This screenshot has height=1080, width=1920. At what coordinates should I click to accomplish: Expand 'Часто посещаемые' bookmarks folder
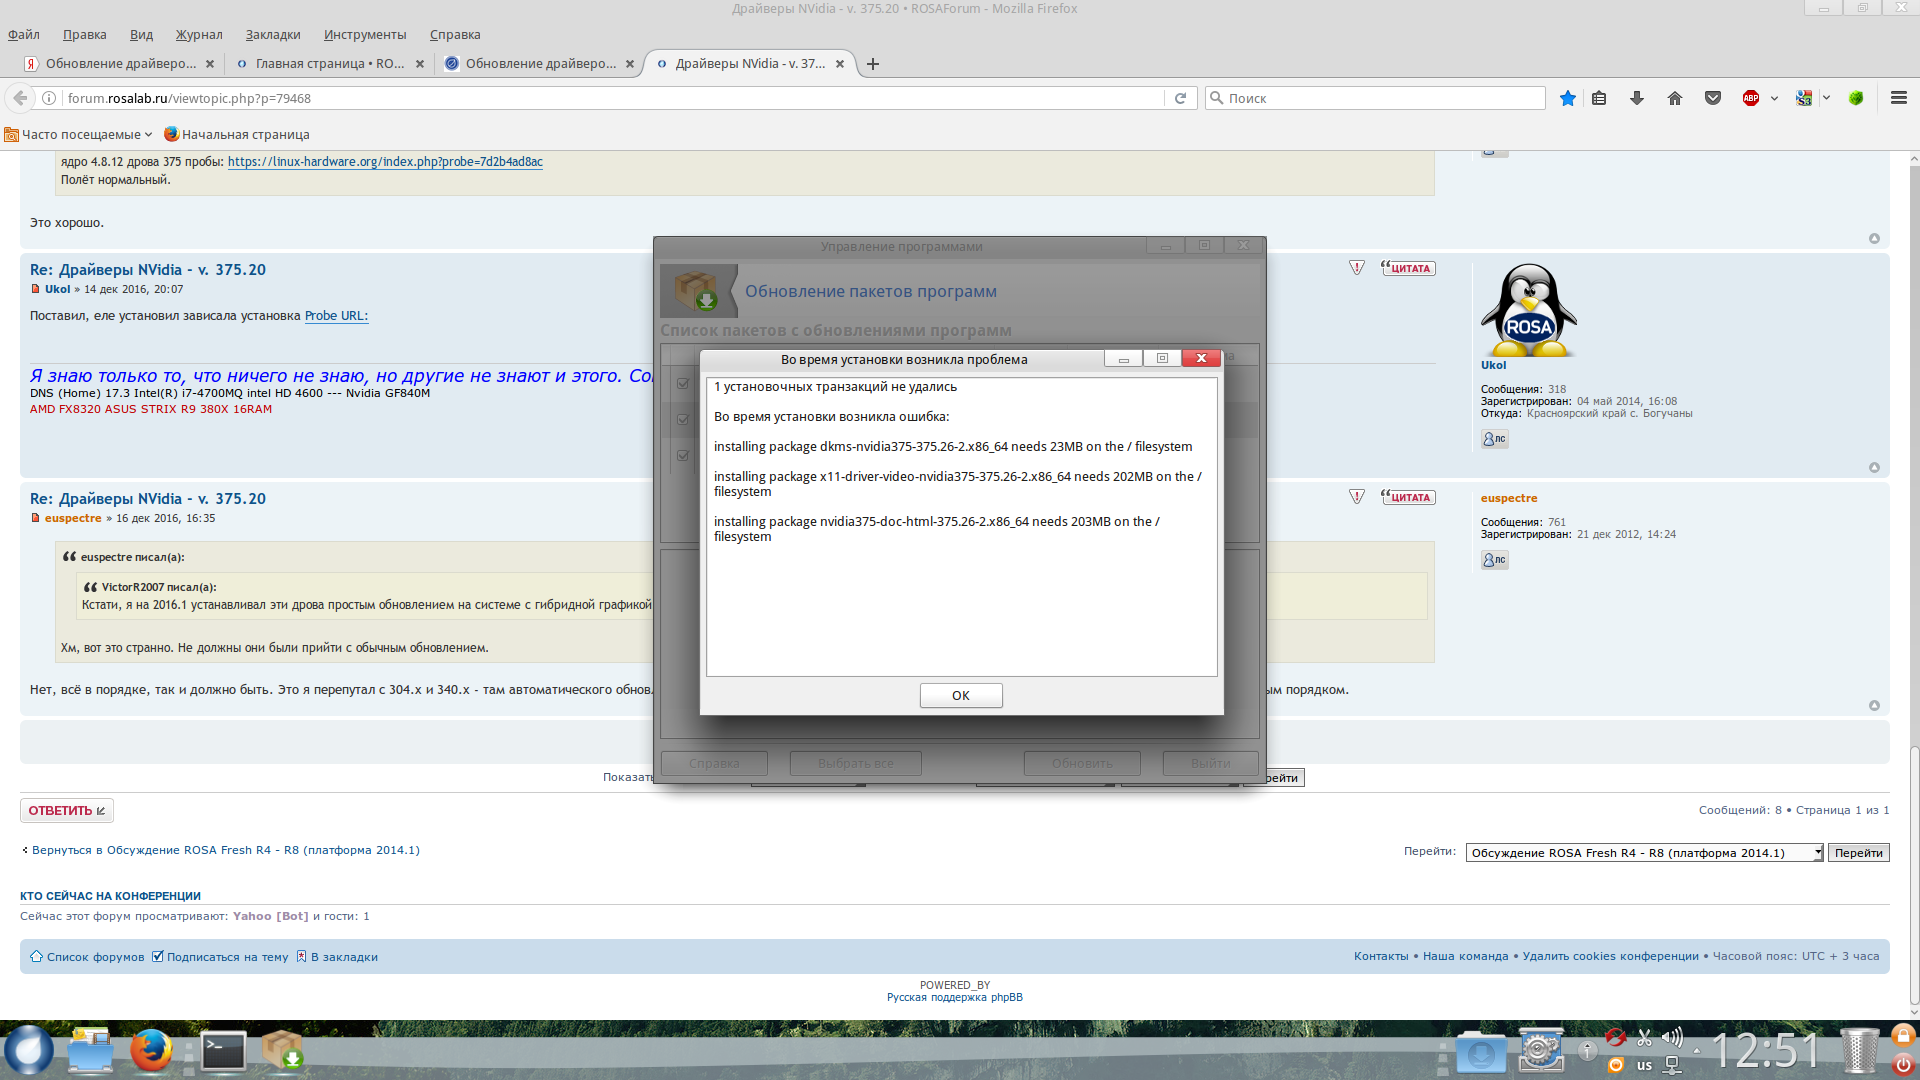click(80, 134)
